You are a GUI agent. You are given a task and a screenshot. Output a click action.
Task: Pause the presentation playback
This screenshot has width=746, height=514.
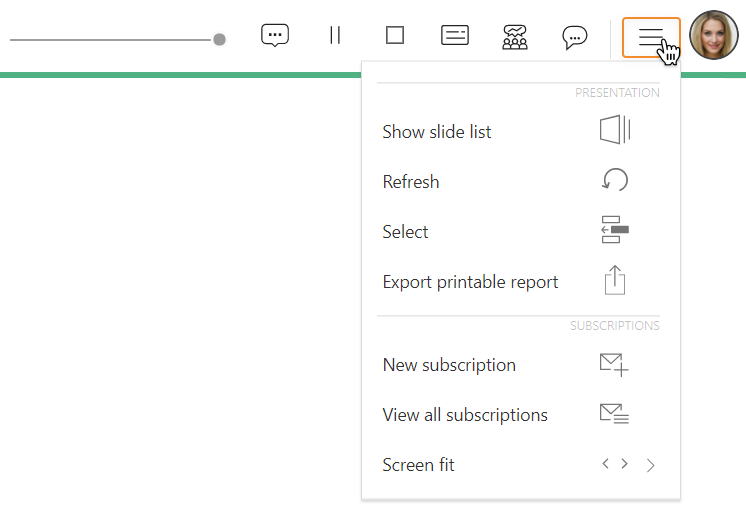click(x=335, y=36)
